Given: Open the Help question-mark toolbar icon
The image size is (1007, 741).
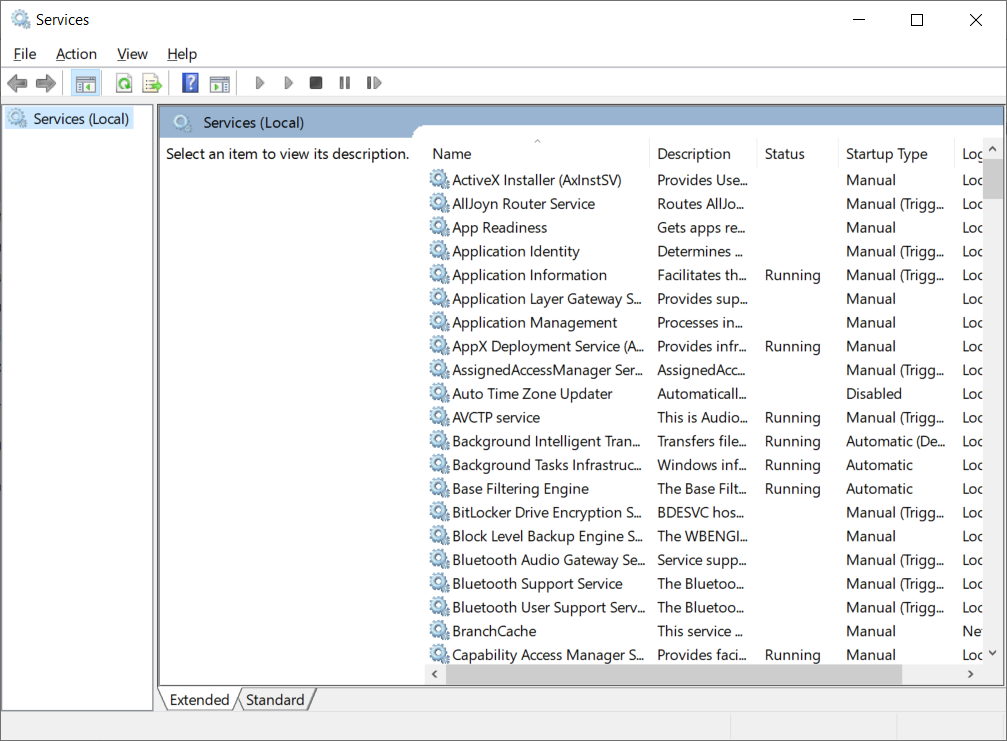Looking at the screenshot, I should click(190, 83).
